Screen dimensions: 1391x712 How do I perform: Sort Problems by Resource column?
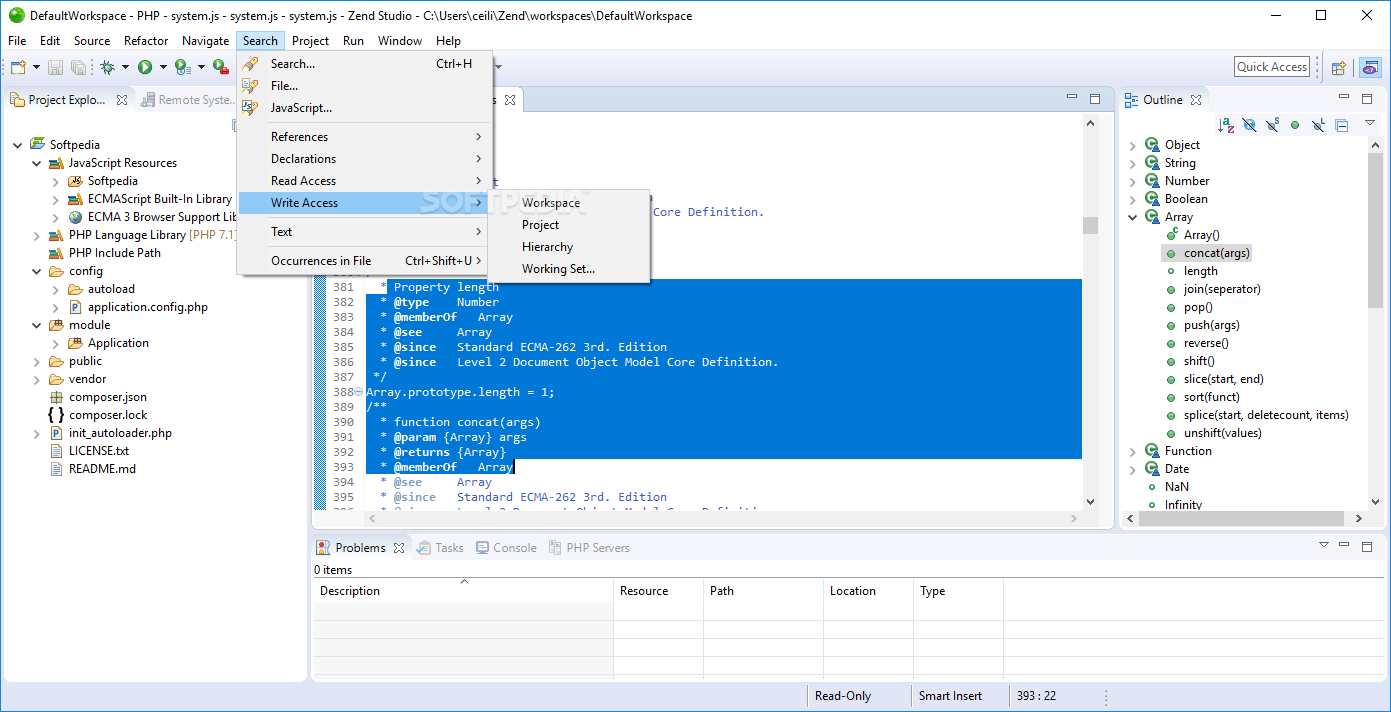(658, 591)
